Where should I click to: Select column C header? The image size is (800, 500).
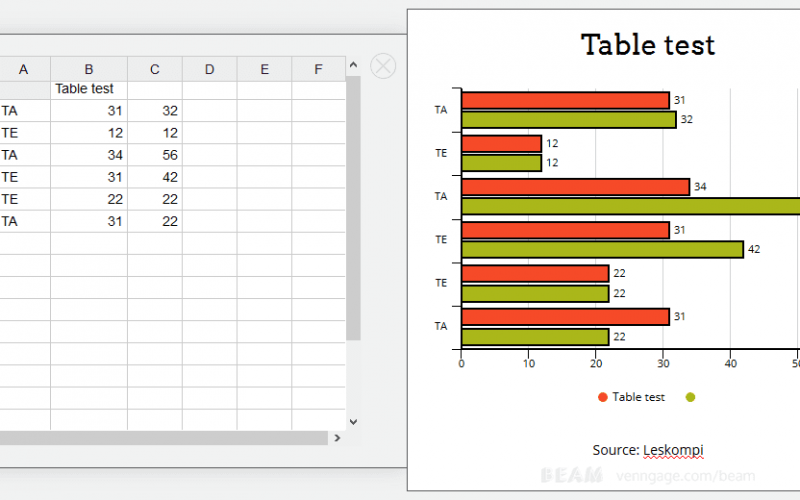pos(155,69)
